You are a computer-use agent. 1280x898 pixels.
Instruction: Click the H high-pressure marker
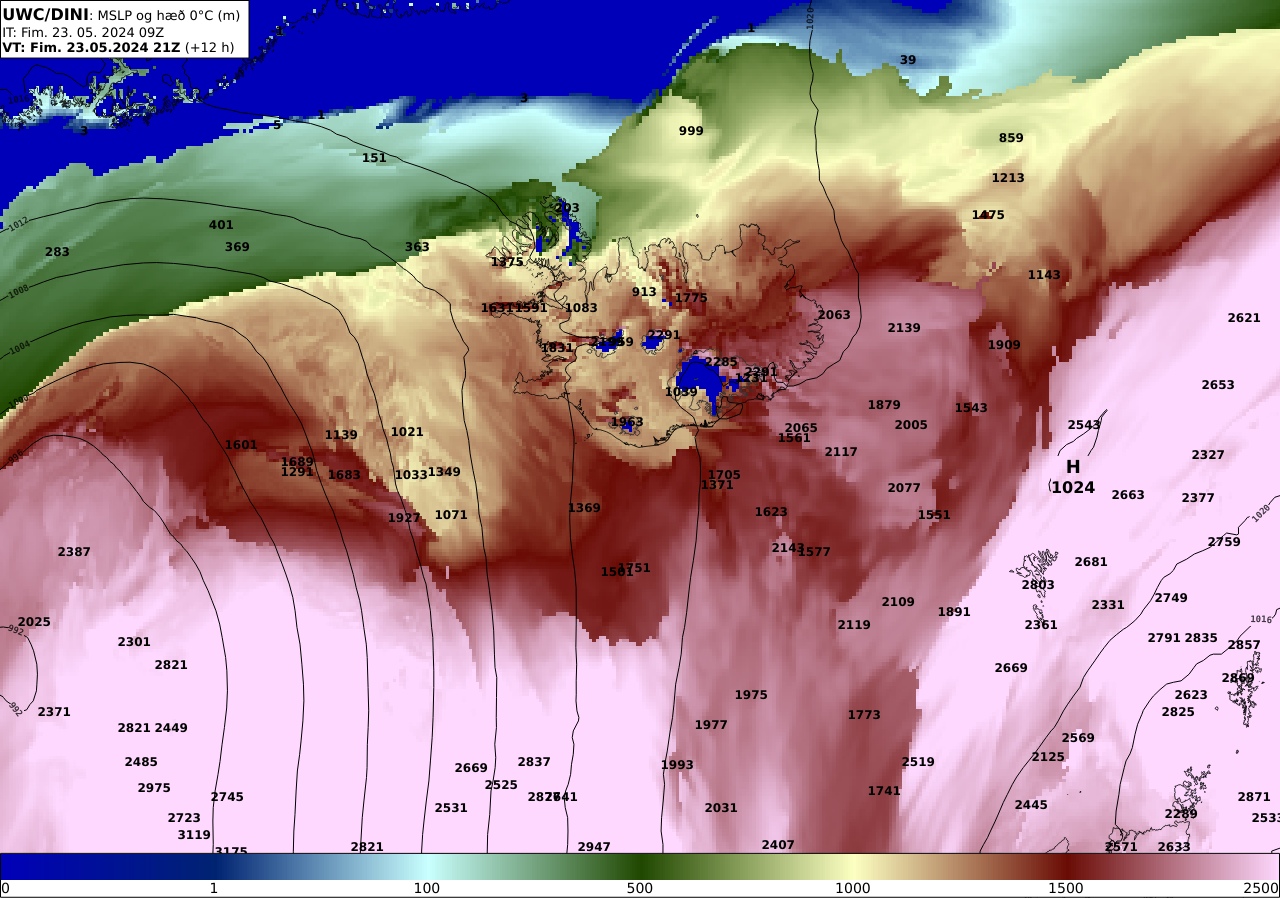coord(1073,467)
